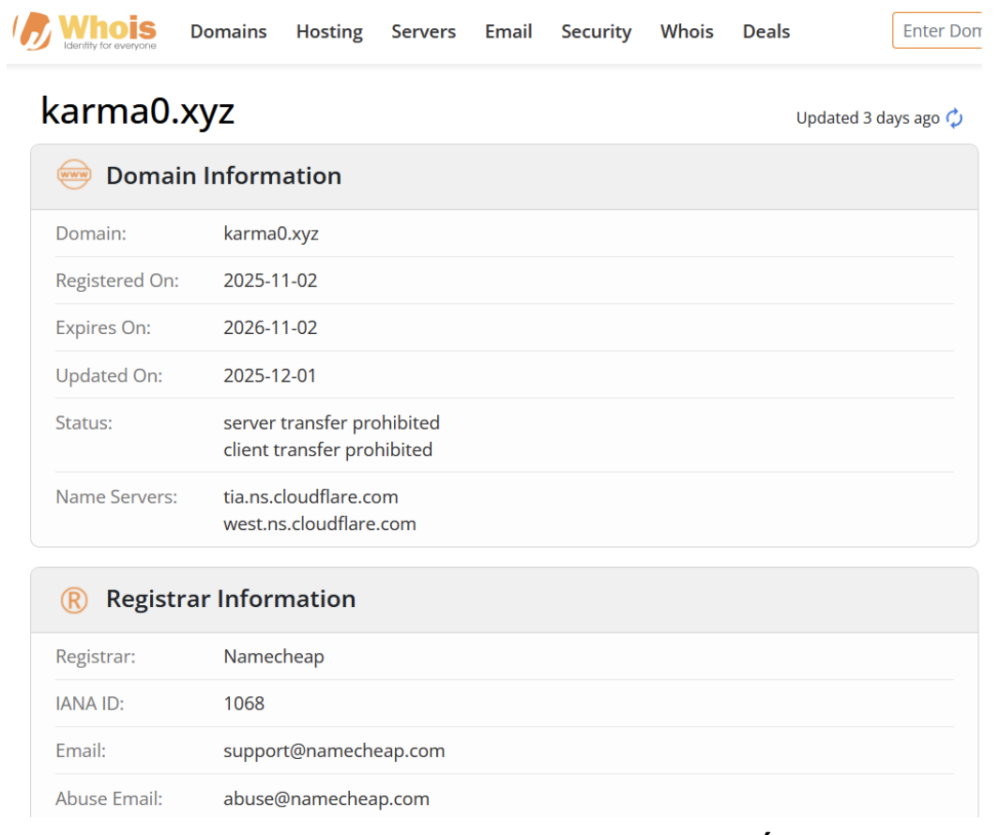
Task: Go to the Email navigation item
Action: coord(508,31)
